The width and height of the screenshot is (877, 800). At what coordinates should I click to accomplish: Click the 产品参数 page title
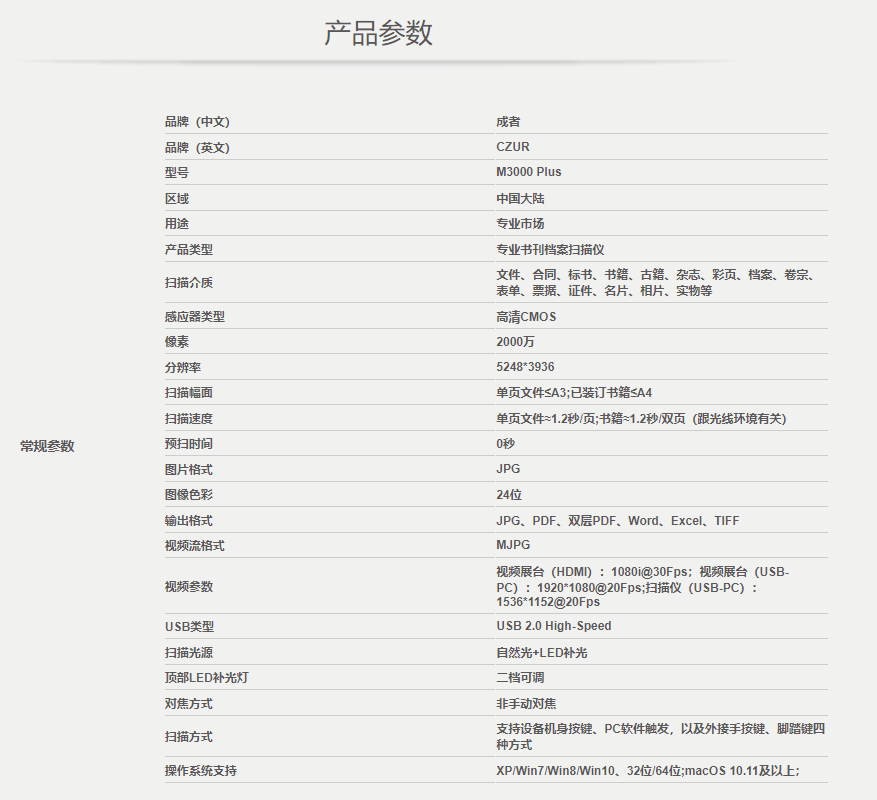[x=378, y=32]
